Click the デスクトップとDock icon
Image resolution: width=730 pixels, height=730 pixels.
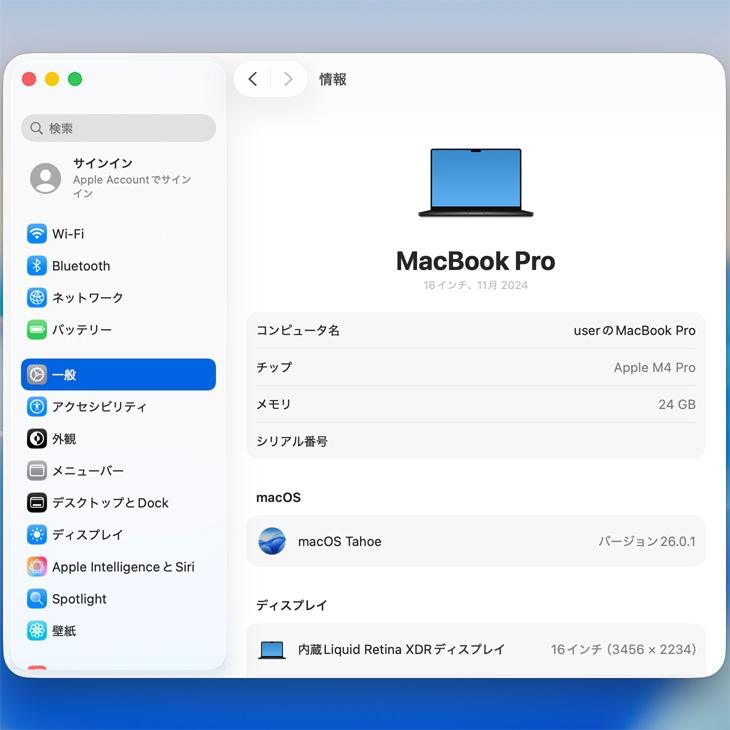click(x=37, y=503)
